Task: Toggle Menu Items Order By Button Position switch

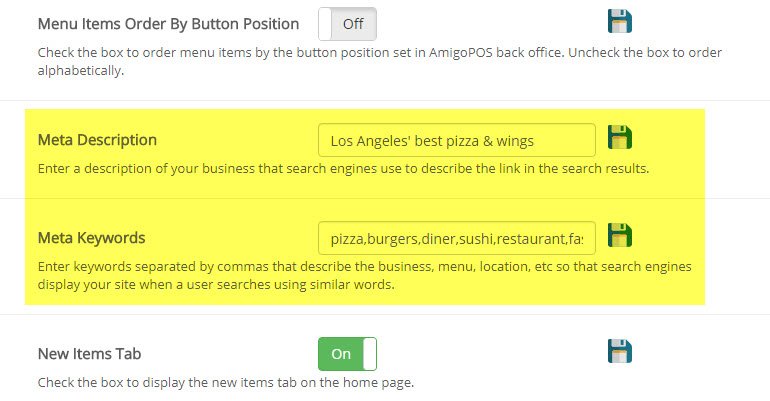Action: tap(347, 23)
